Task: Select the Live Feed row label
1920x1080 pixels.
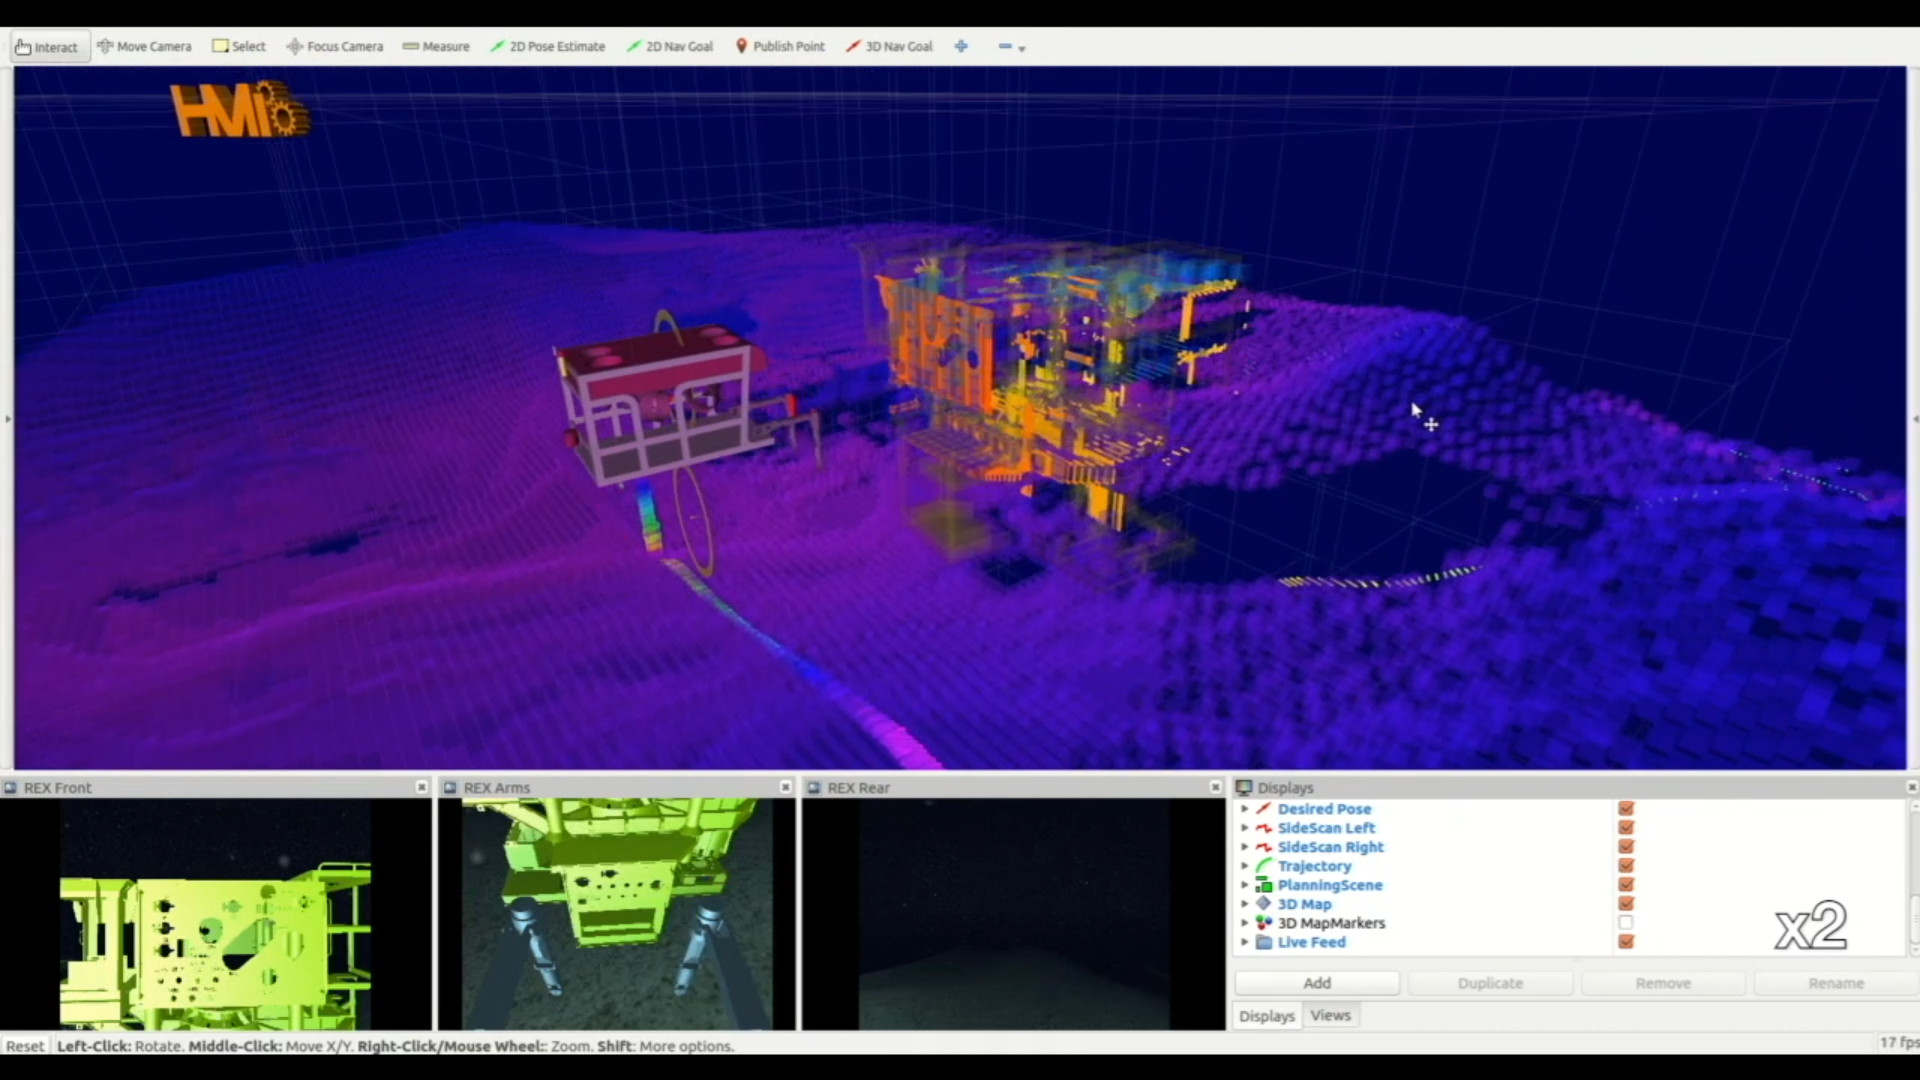Action: (x=1312, y=942)
